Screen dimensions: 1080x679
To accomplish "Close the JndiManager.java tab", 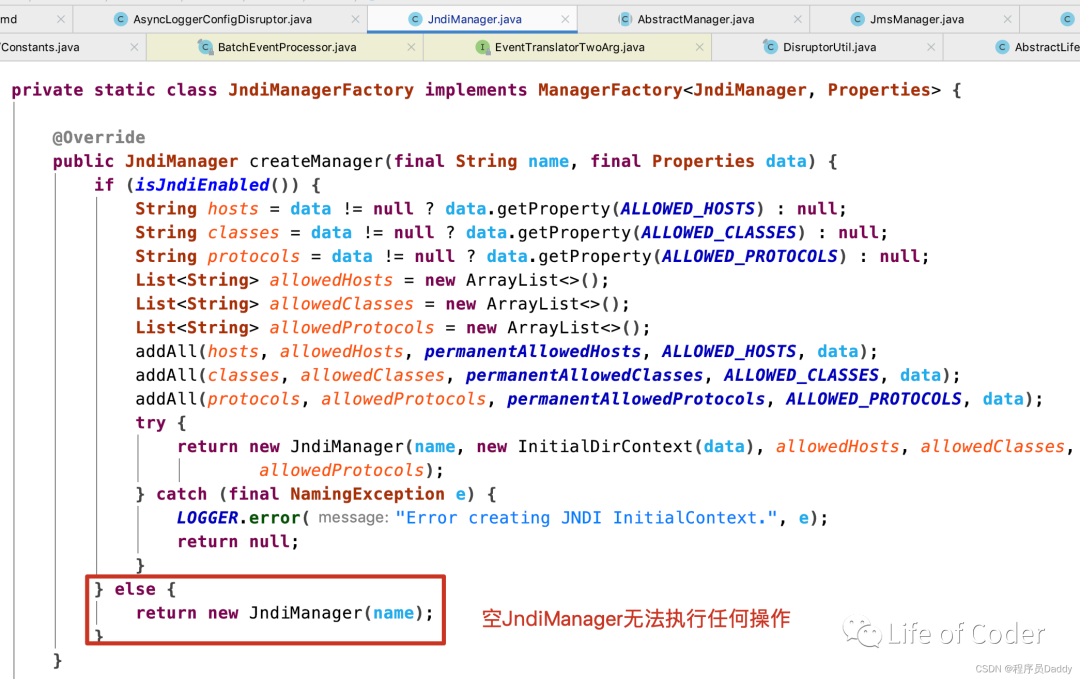I will pos(565,19).
